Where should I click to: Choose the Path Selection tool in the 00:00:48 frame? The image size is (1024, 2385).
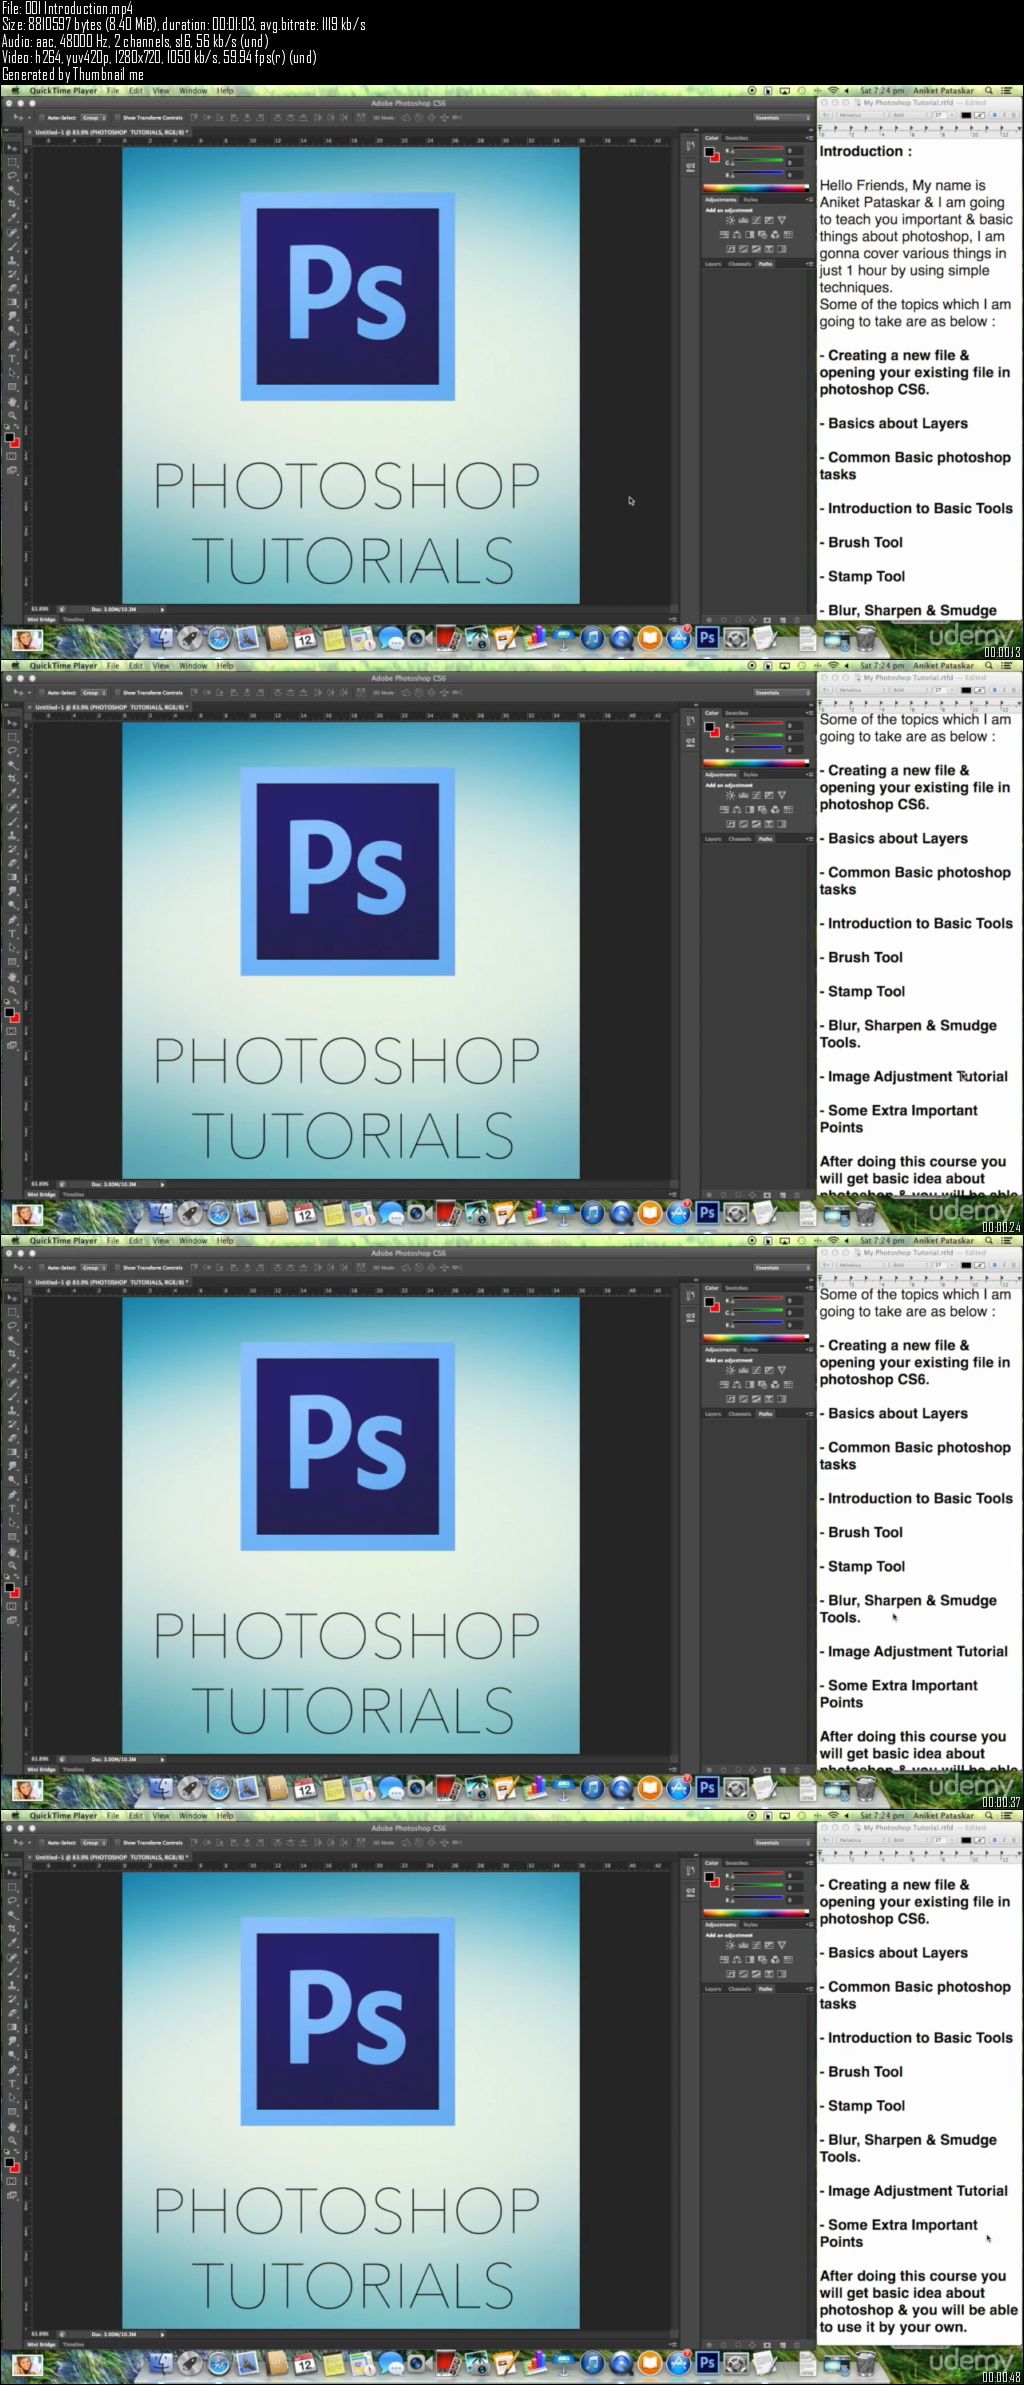click(12, 2097)
